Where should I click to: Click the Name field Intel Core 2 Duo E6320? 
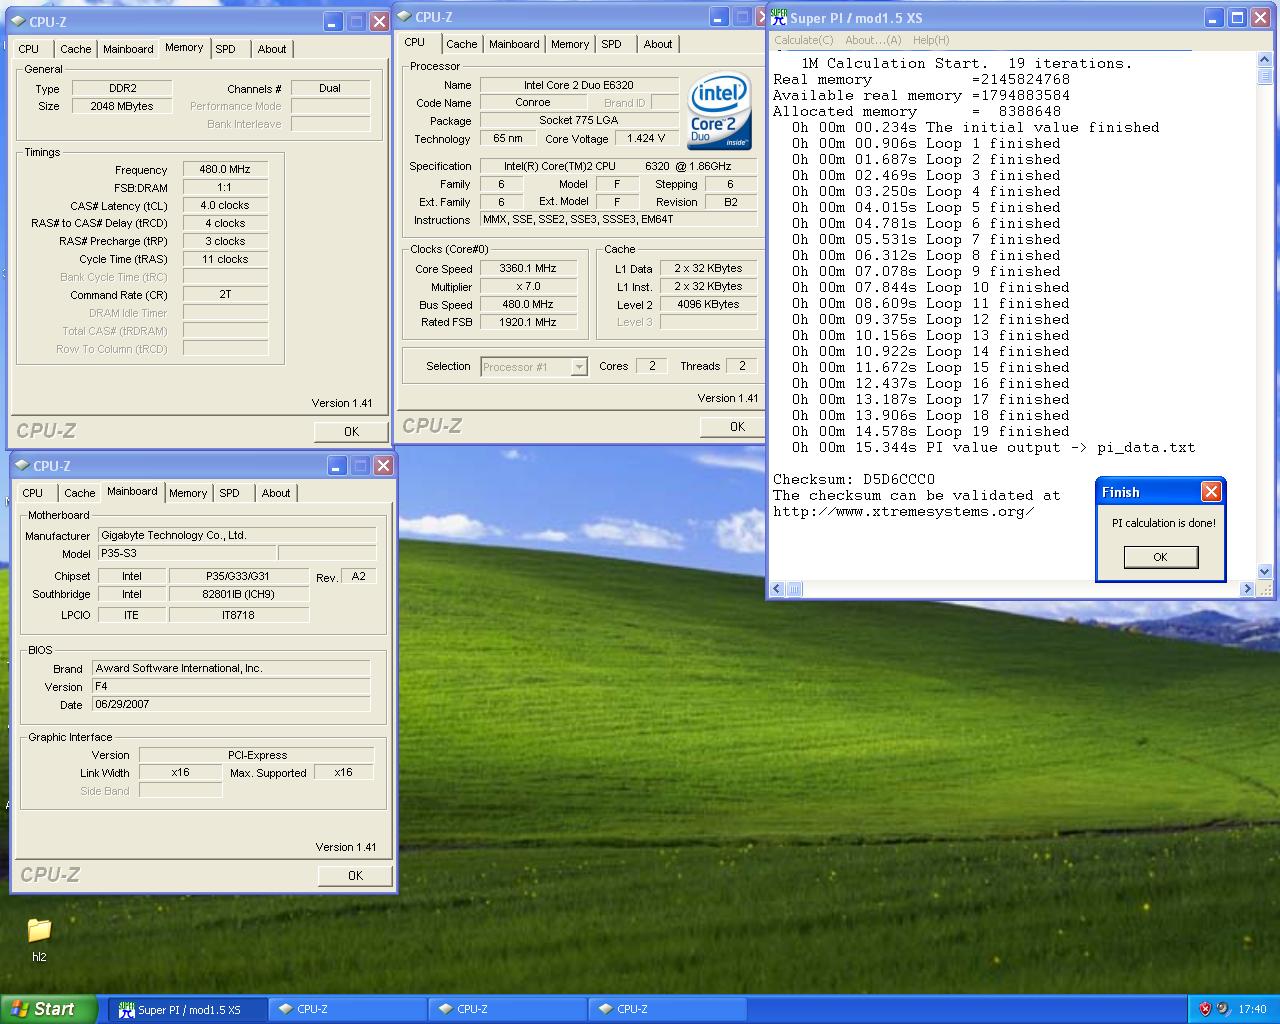[x=579, y=85]
